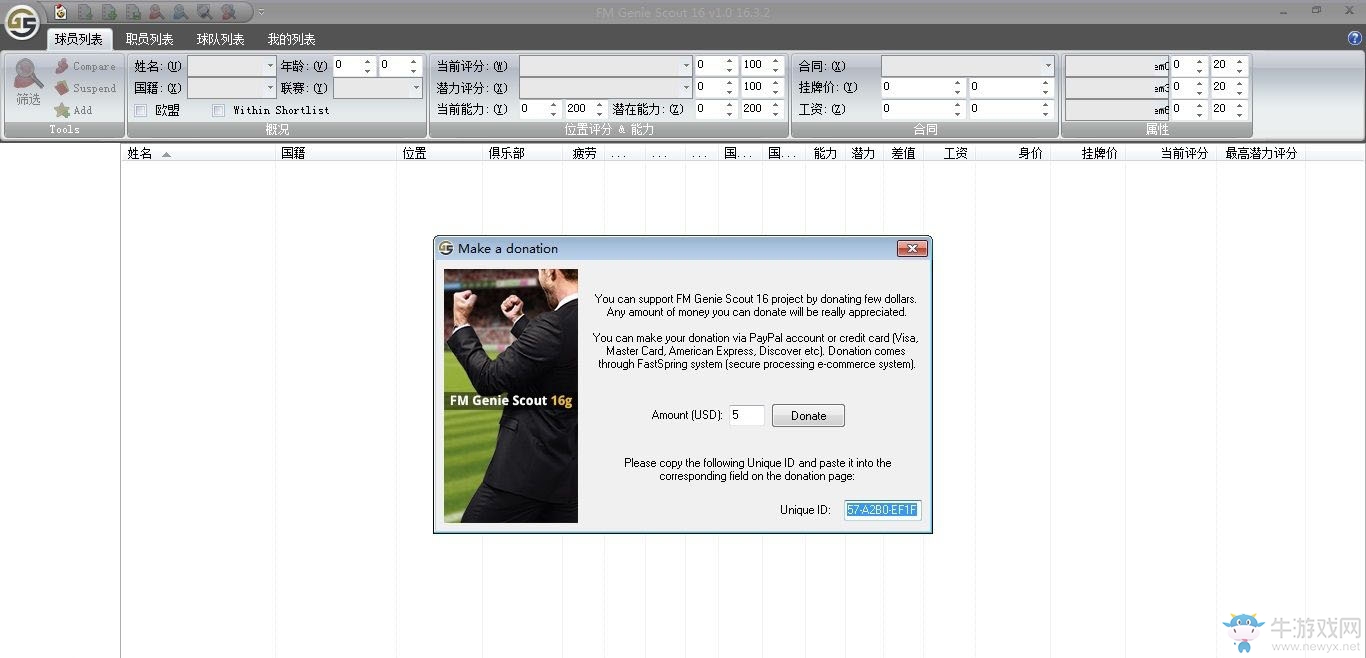Sort by the 疲劳 column header
1366x658 pixels.
click(x=584, y=153)
